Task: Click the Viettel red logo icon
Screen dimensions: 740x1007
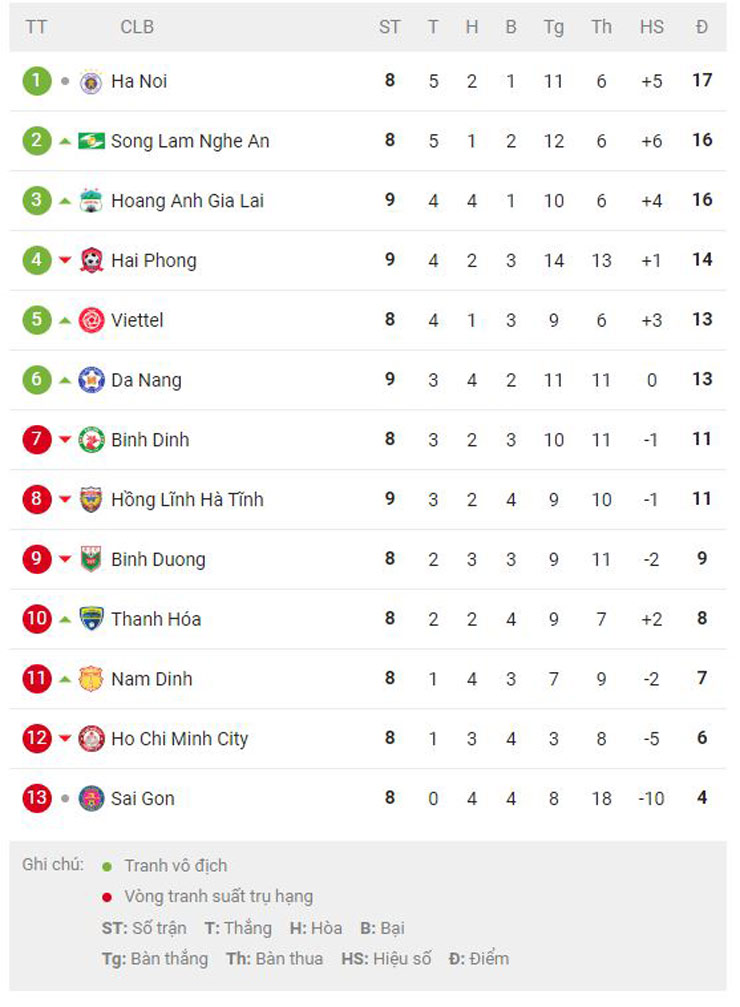Action: [91, 320]
